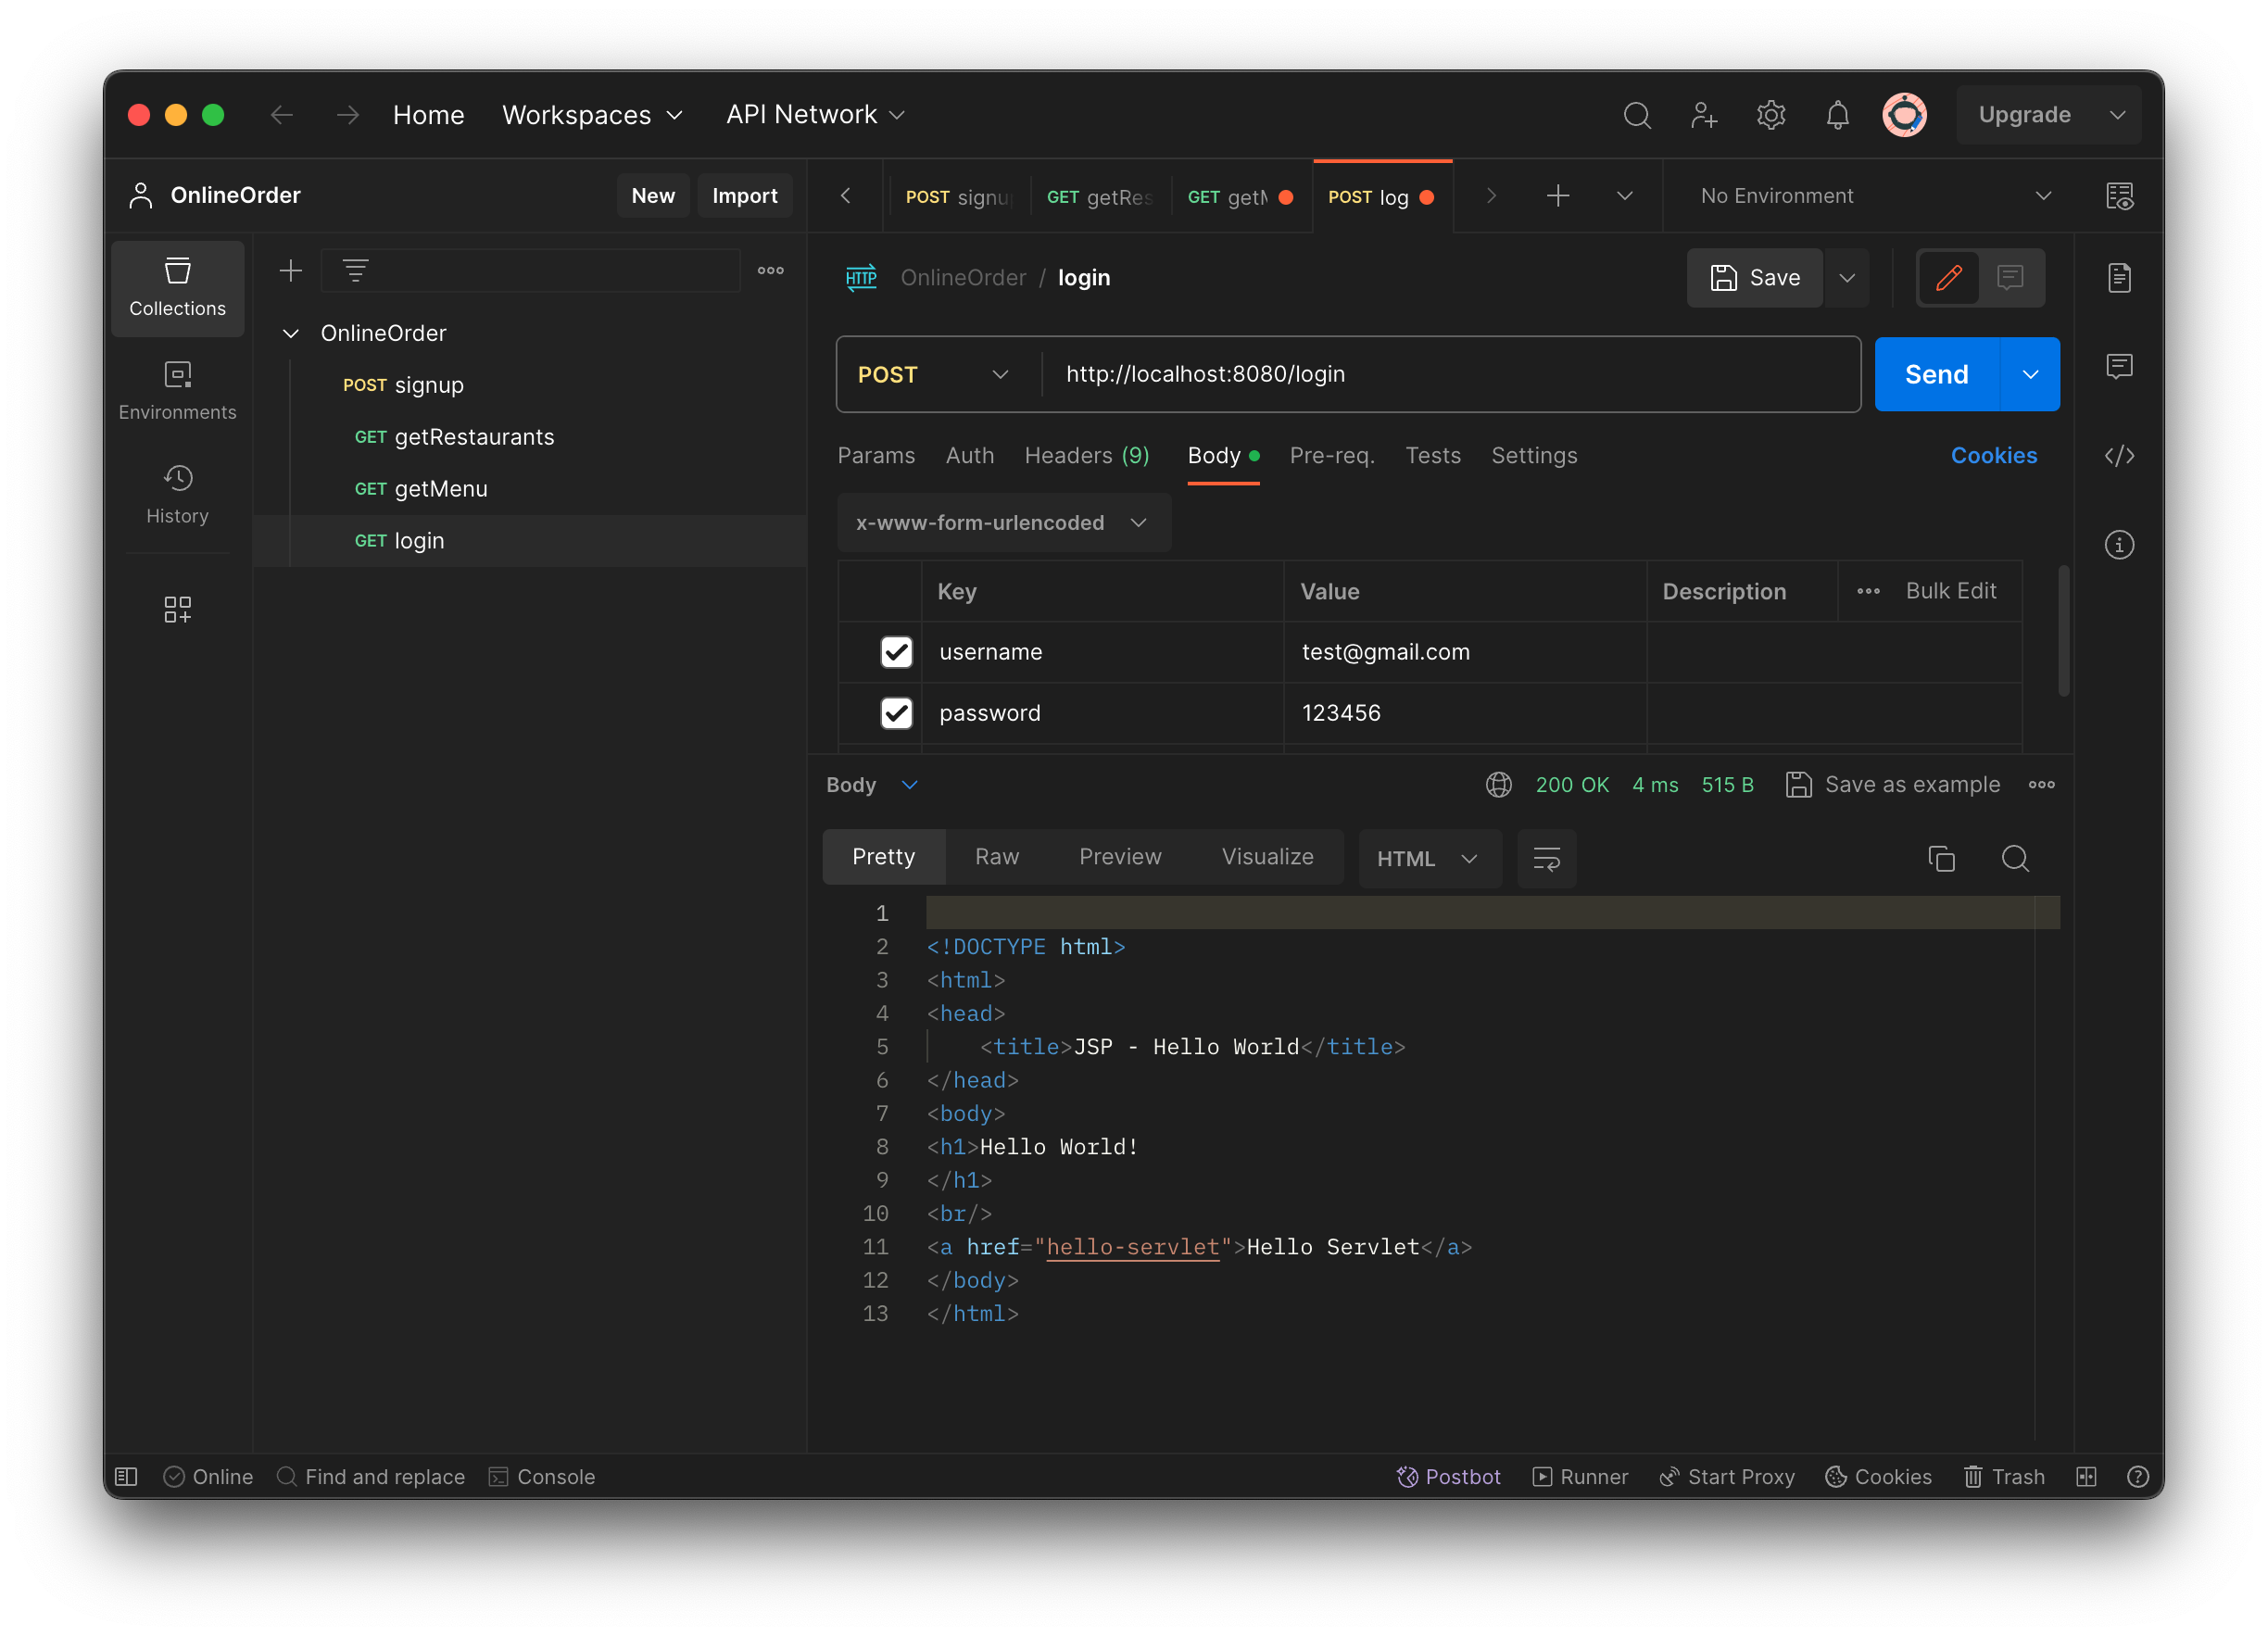Click the comment icon beside Save
The width and height of the screenshot is (2268, 1636).
tap(2011, 278)
